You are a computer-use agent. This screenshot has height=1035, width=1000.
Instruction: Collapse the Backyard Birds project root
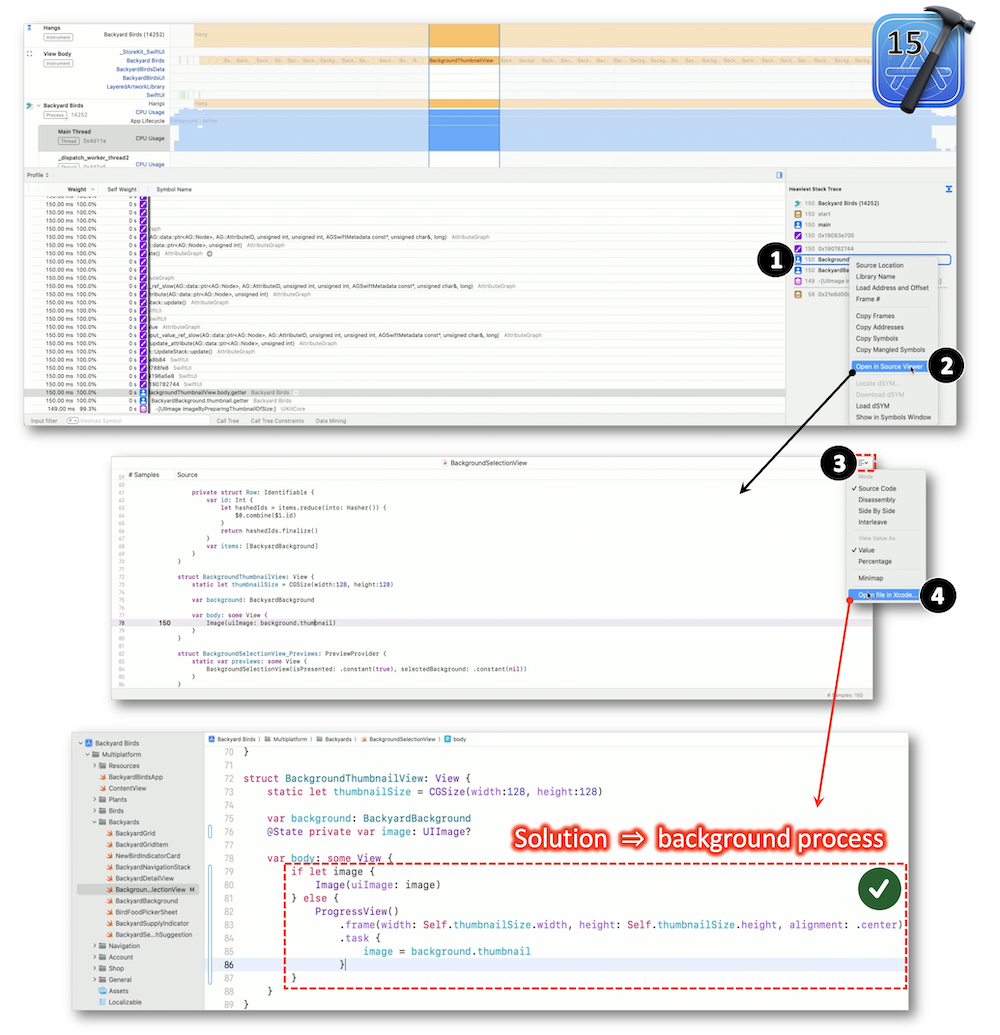[x=81, y=743]
